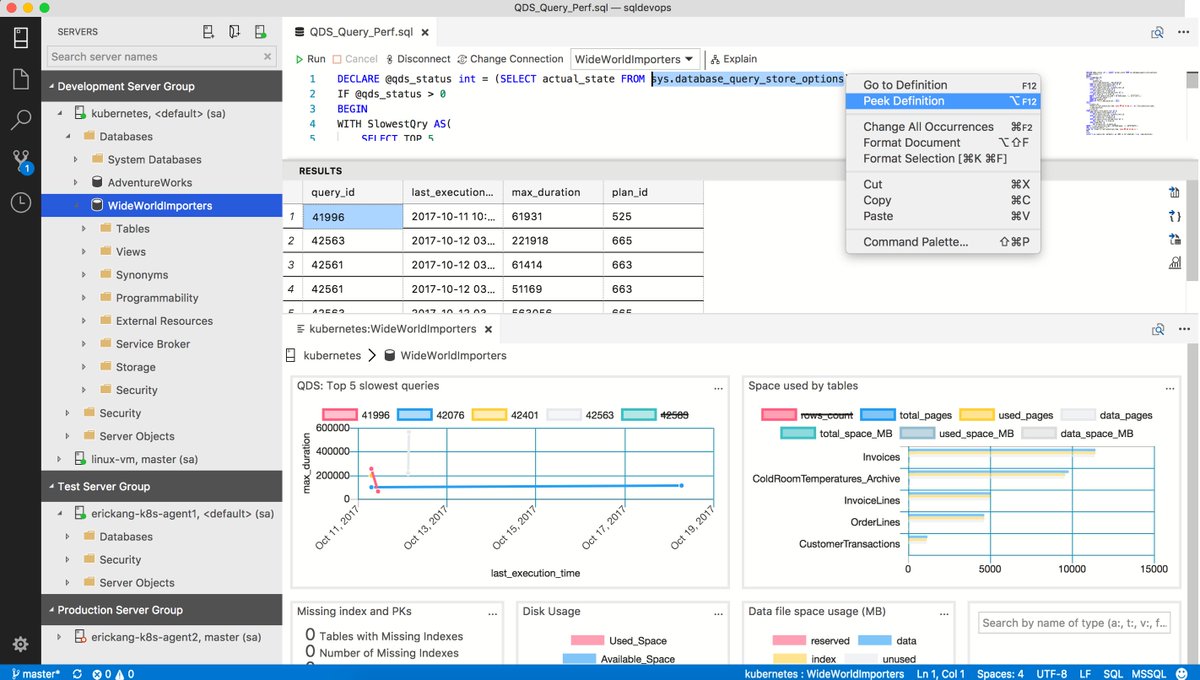Choose Format Document in context menu
This screenshot has width=1200, height=680.
coord(943,143)
